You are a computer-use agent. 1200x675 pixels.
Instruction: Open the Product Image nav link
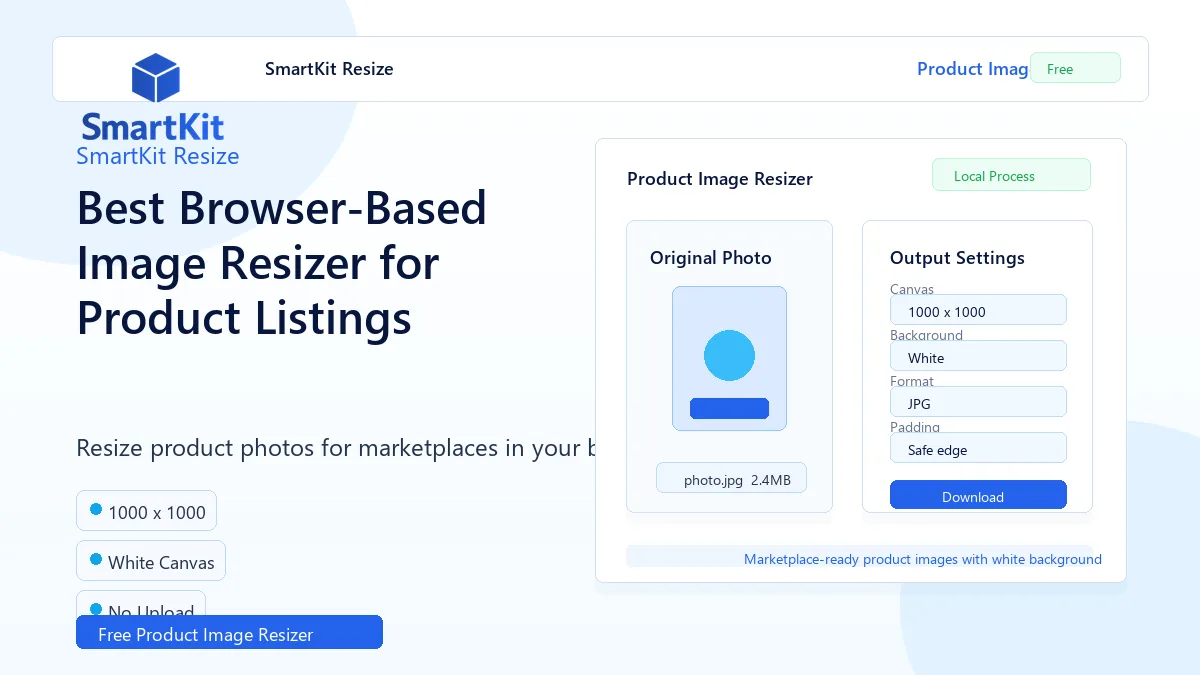coord(973,69)
